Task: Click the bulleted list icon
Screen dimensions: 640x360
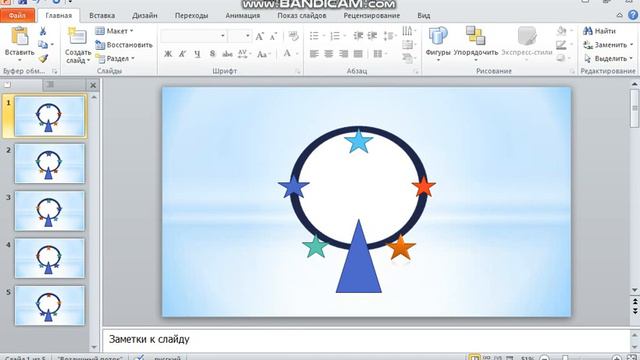Action: (314, 36)
